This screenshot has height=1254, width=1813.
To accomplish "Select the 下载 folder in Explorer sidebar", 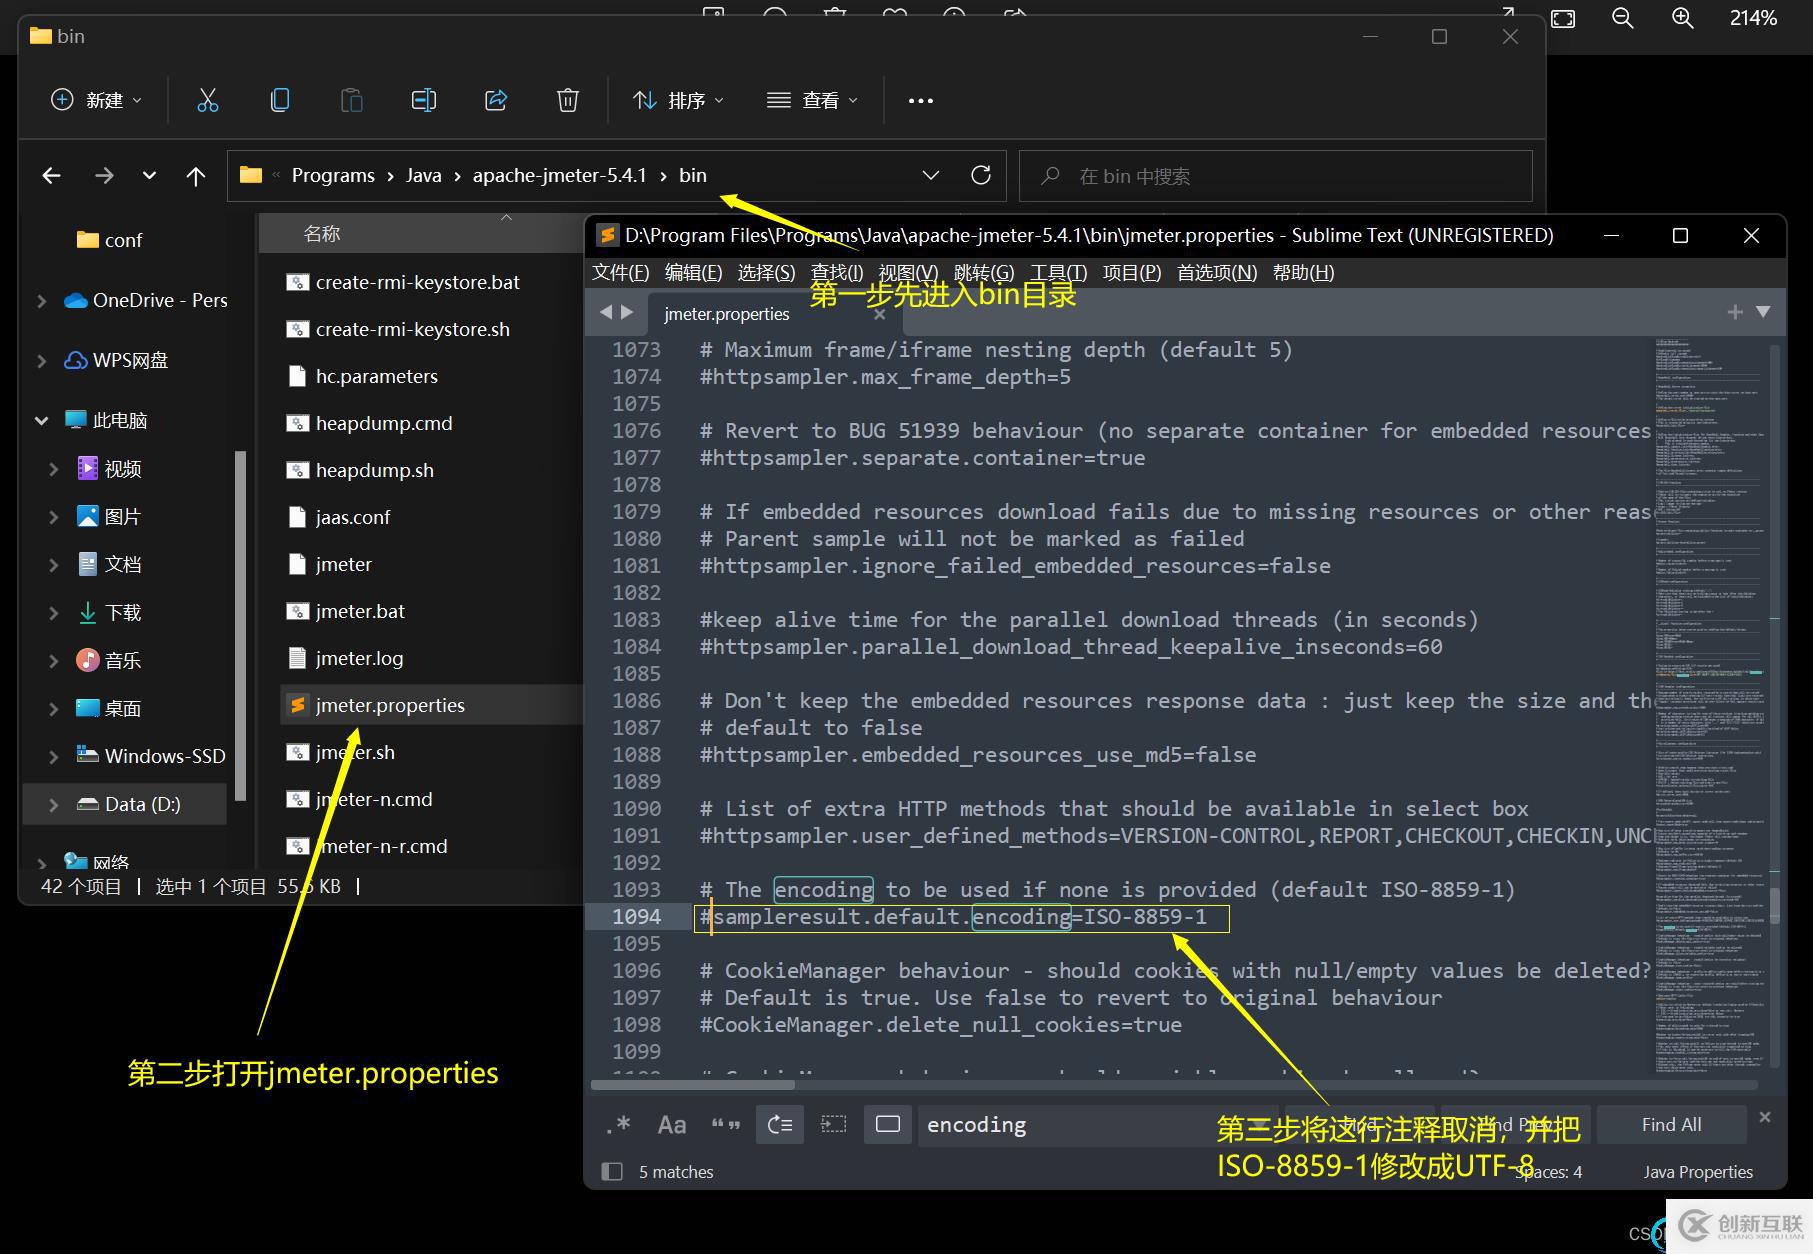I will point(109,612).
